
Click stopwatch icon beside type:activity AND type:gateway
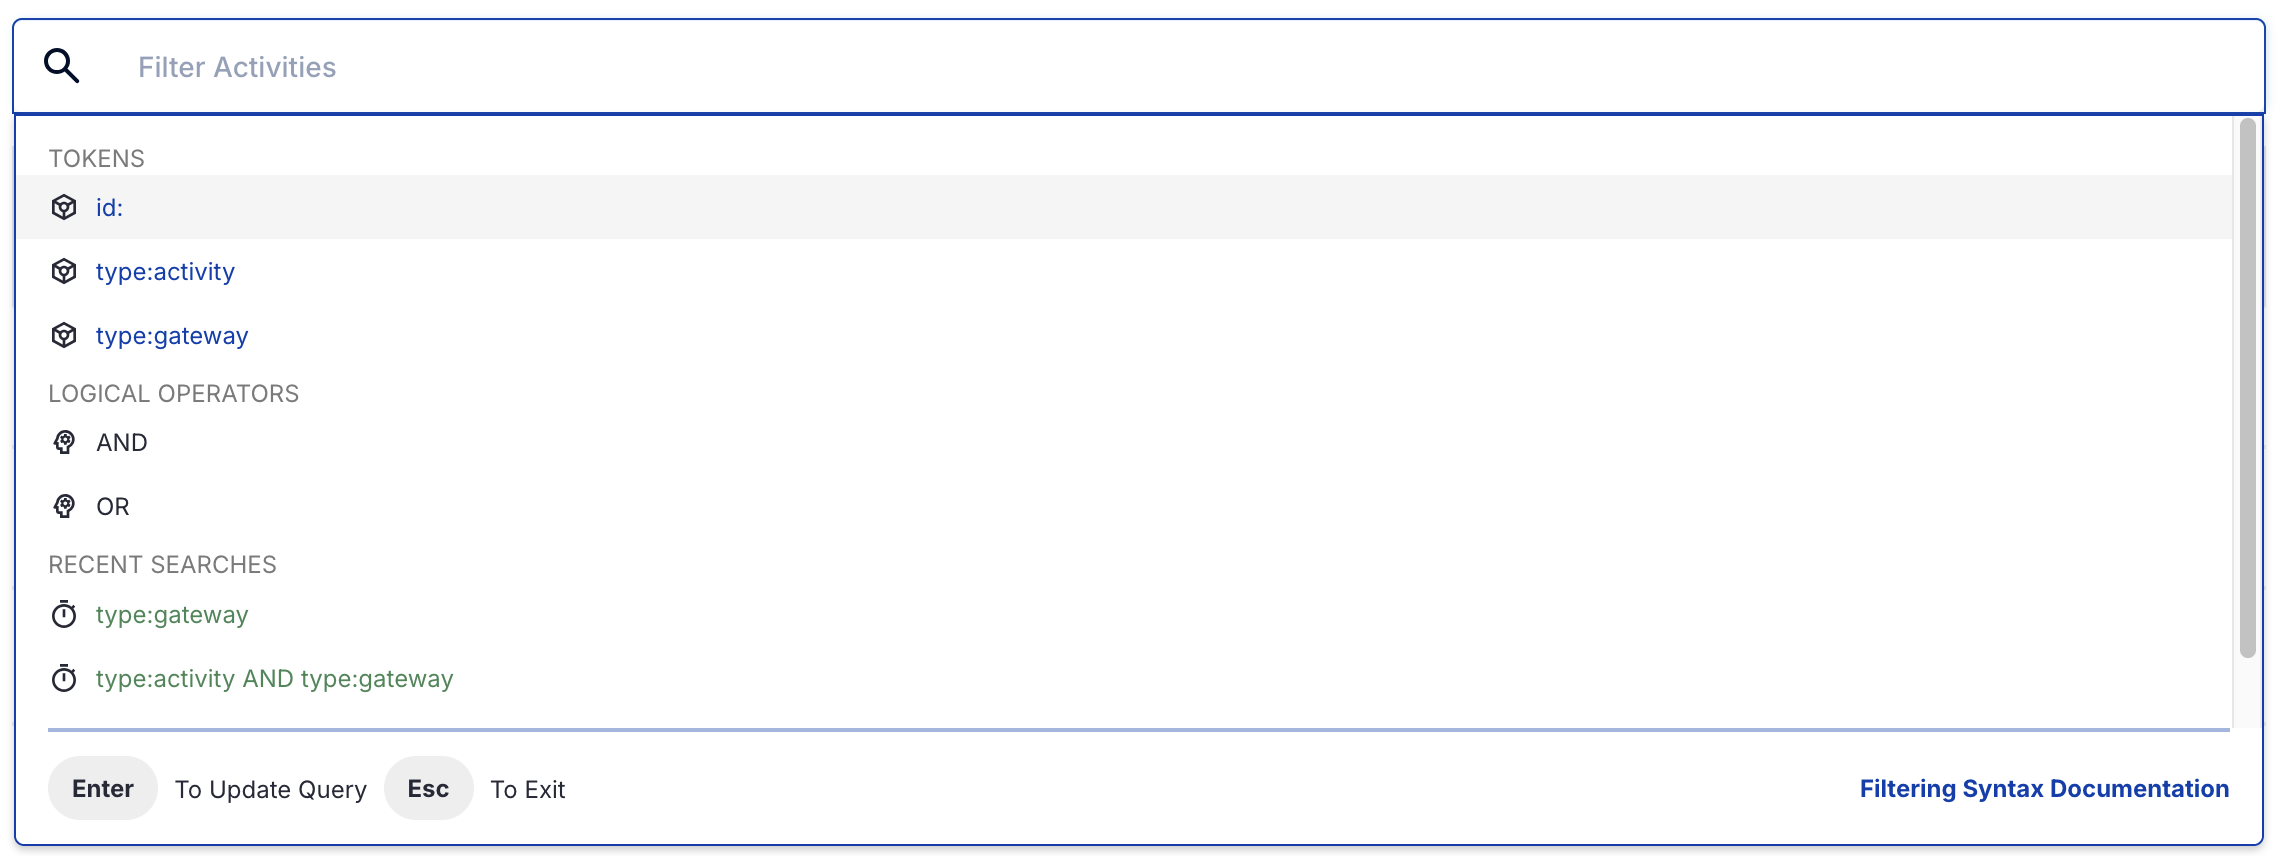click(64, 678)
